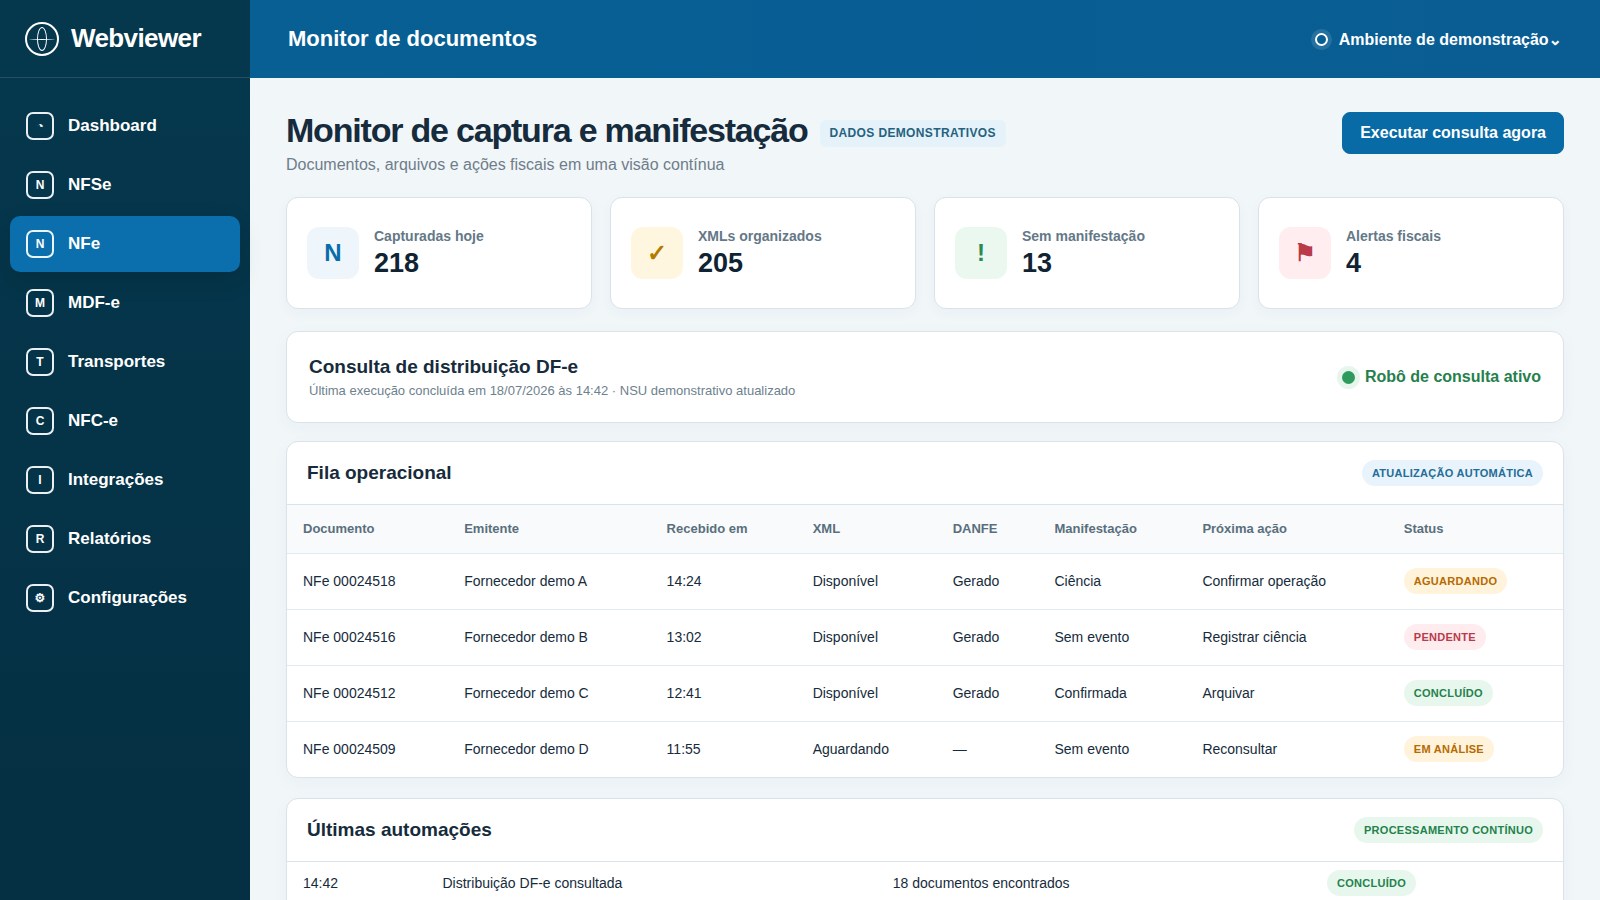Select the NFe menu item
1600x900 pixels.
(125, 244)
